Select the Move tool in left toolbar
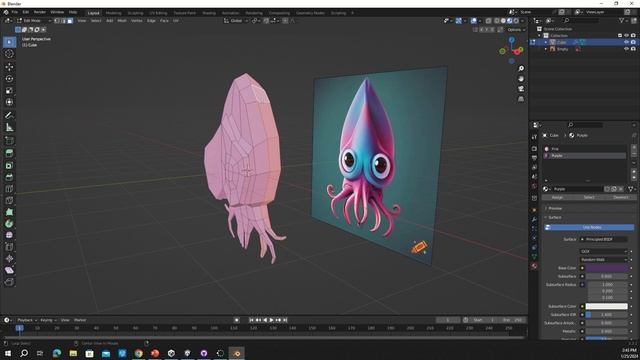The width and height of the screenshot is (640, 360). click(x=9, y=67)
